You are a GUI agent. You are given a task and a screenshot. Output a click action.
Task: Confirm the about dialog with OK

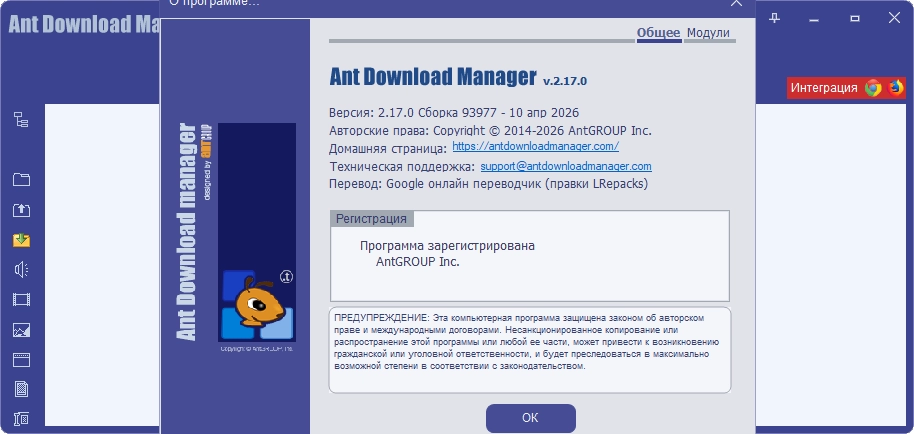(x=530, y=418)
